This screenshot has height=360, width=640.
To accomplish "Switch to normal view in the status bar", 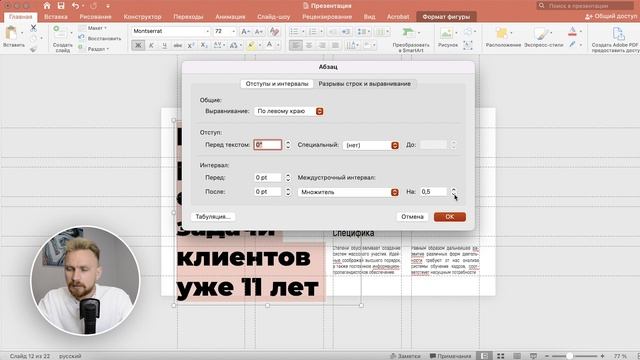I will click(x=484, y=356).
